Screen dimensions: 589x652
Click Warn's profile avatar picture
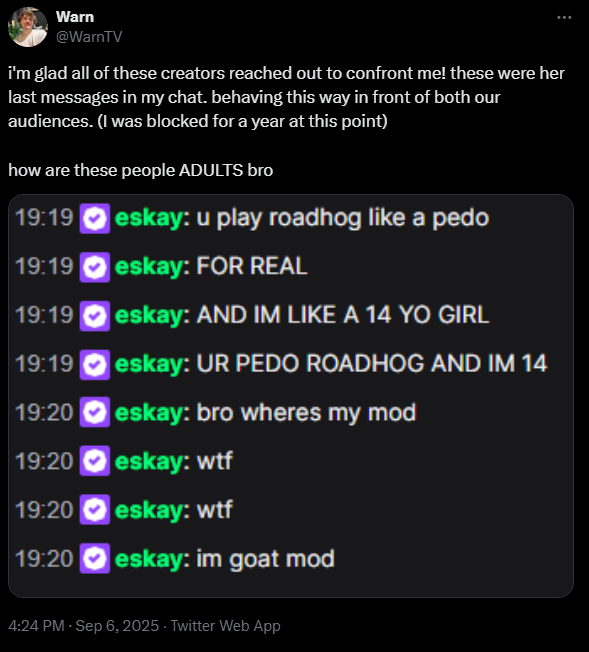[28, 27]
